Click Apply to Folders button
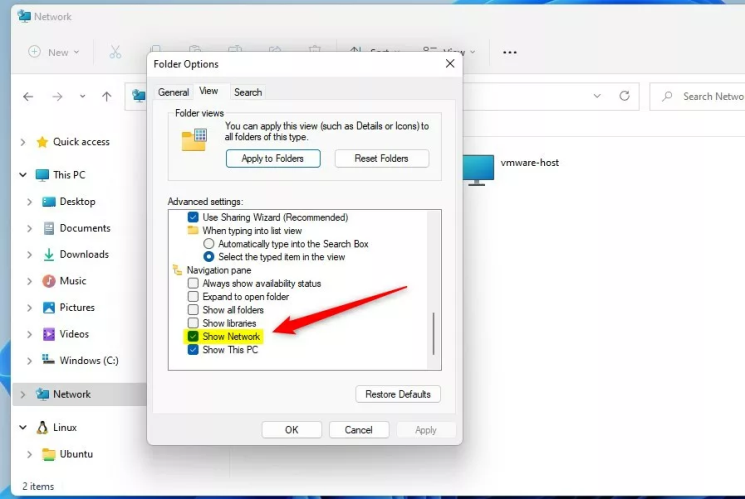Viewport: 745px width, 499px height. [x=273, y=158]
